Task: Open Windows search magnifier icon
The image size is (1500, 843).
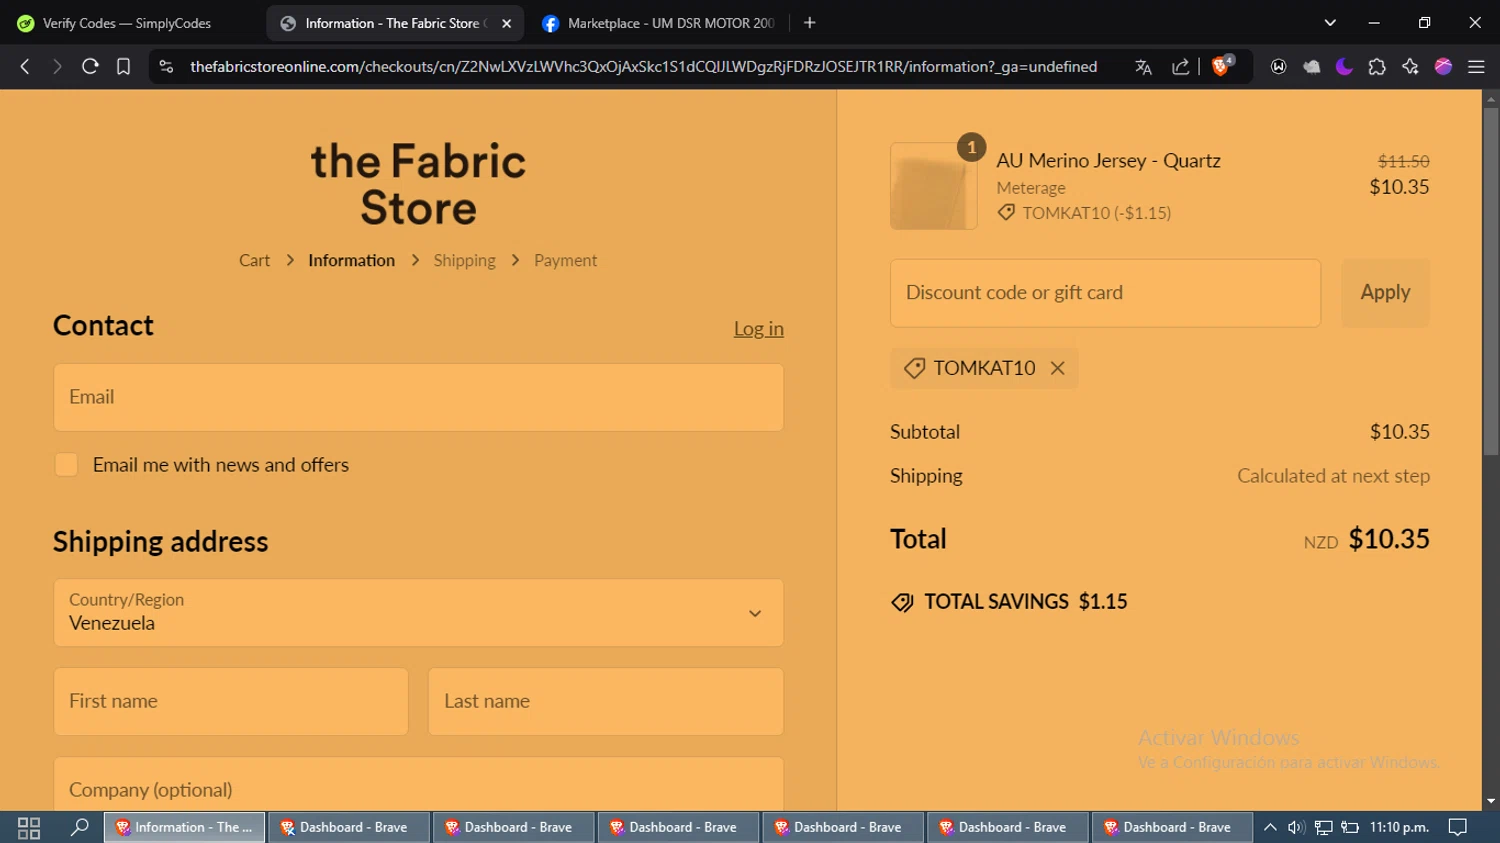Action: coord(80,827)
